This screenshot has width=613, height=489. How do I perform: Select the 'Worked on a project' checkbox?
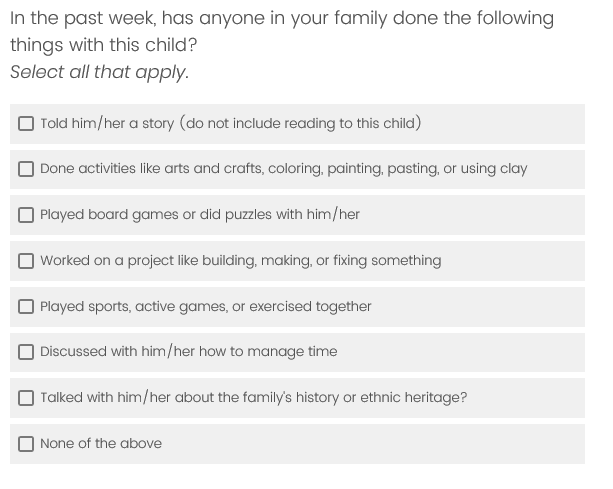point(26,261)
